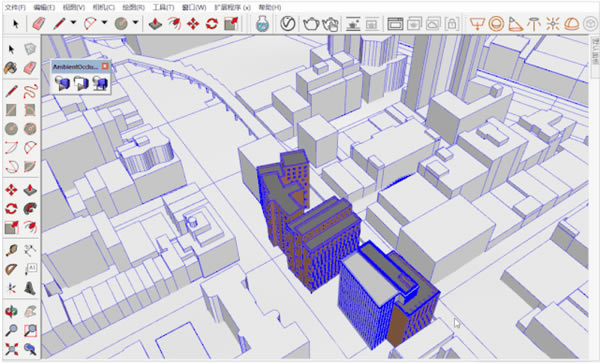Screen dimensions: 600x363
Task: Select Make Component tool in left palette
Action: point(30,49)
